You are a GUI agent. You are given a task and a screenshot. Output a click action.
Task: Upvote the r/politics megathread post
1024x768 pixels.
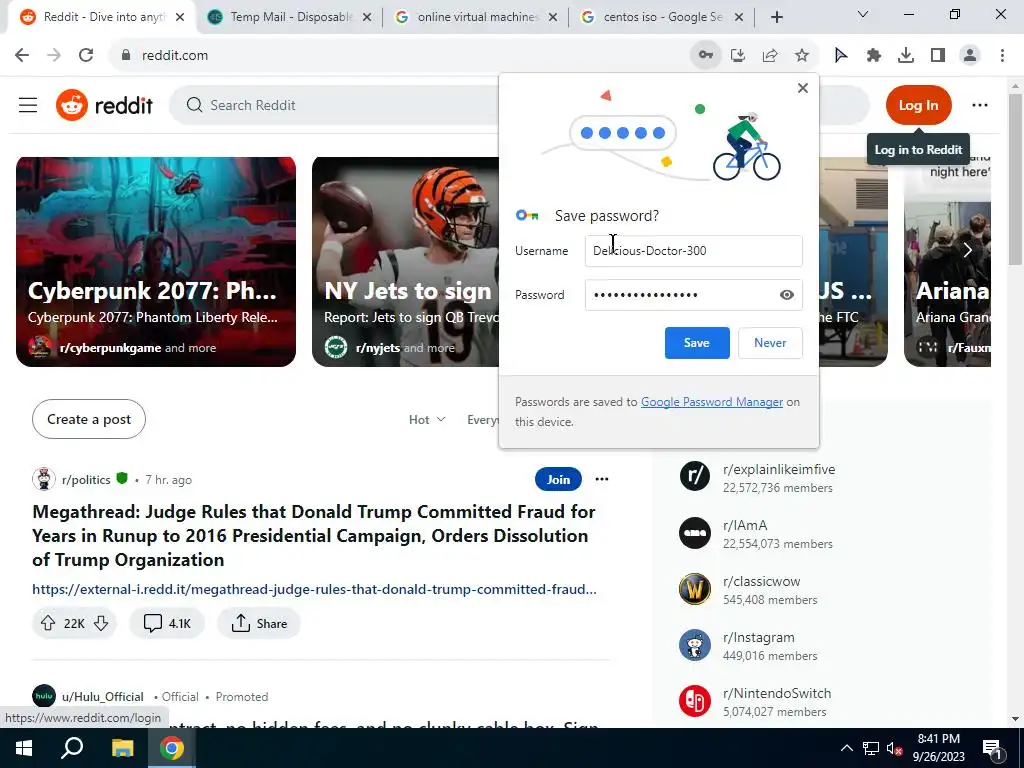pyautogui.click(x=48, y=624)
